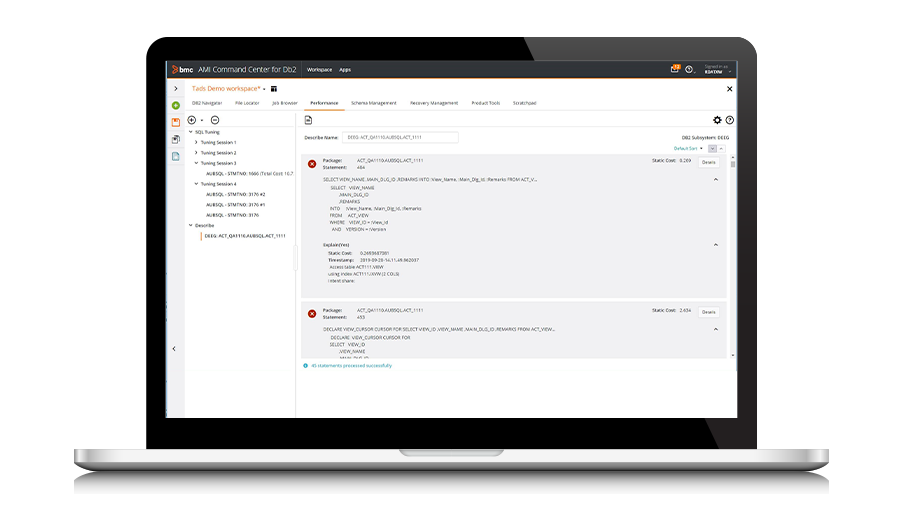The image size is (900, 516).
Task: Open the Default Sort dropdown
Action: (688, 149)
